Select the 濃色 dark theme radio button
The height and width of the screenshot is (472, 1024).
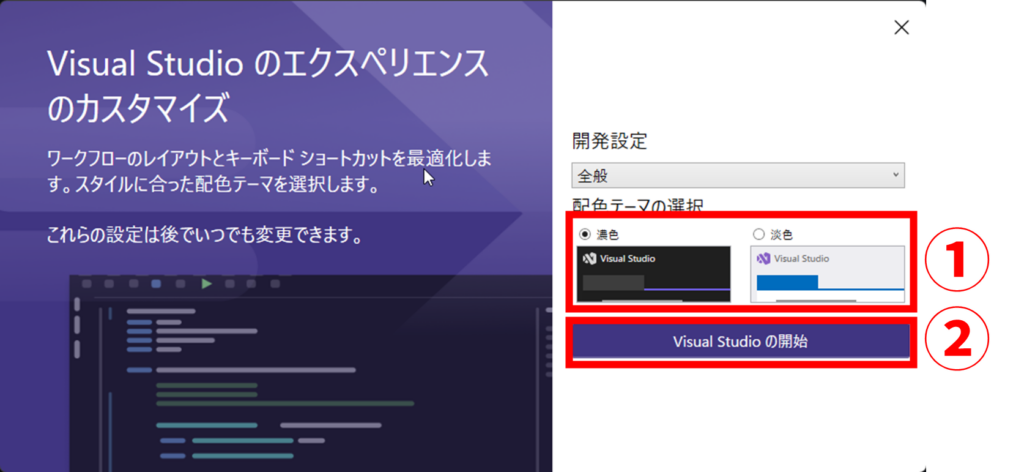[584, 234]
